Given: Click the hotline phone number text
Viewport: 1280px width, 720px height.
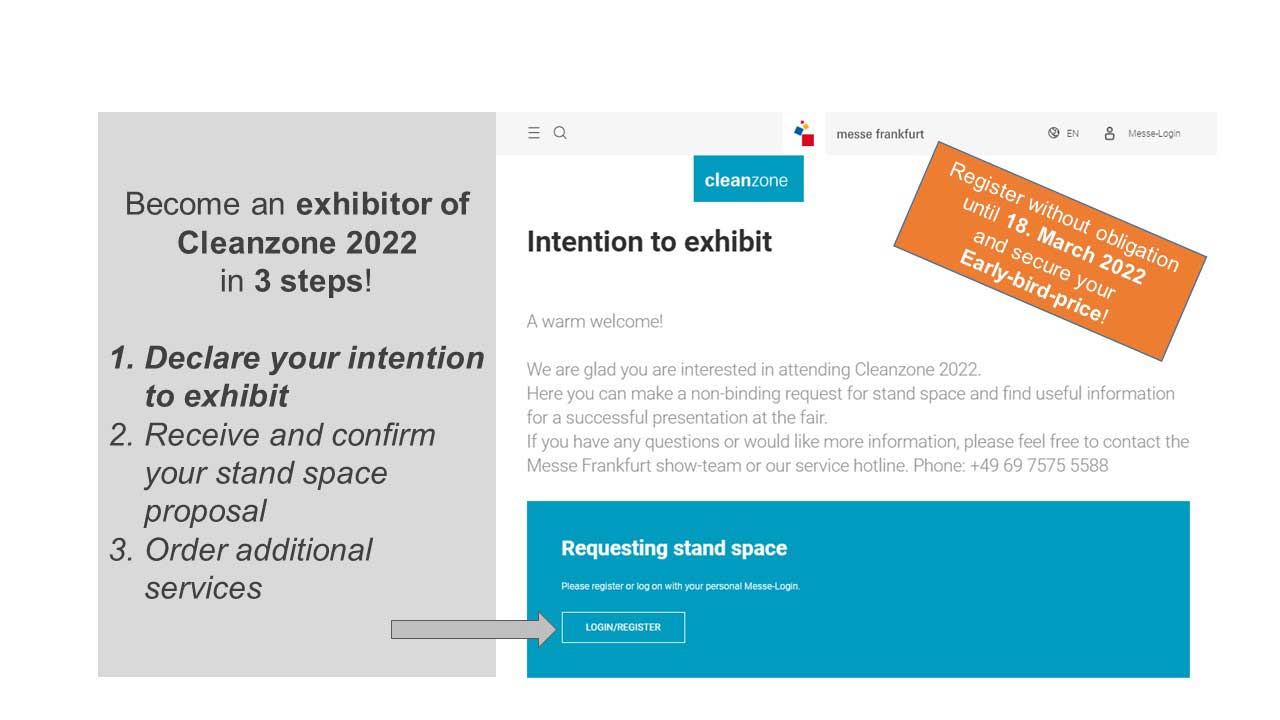Looking at the screenshot, I should click(x=1039, y=465).
